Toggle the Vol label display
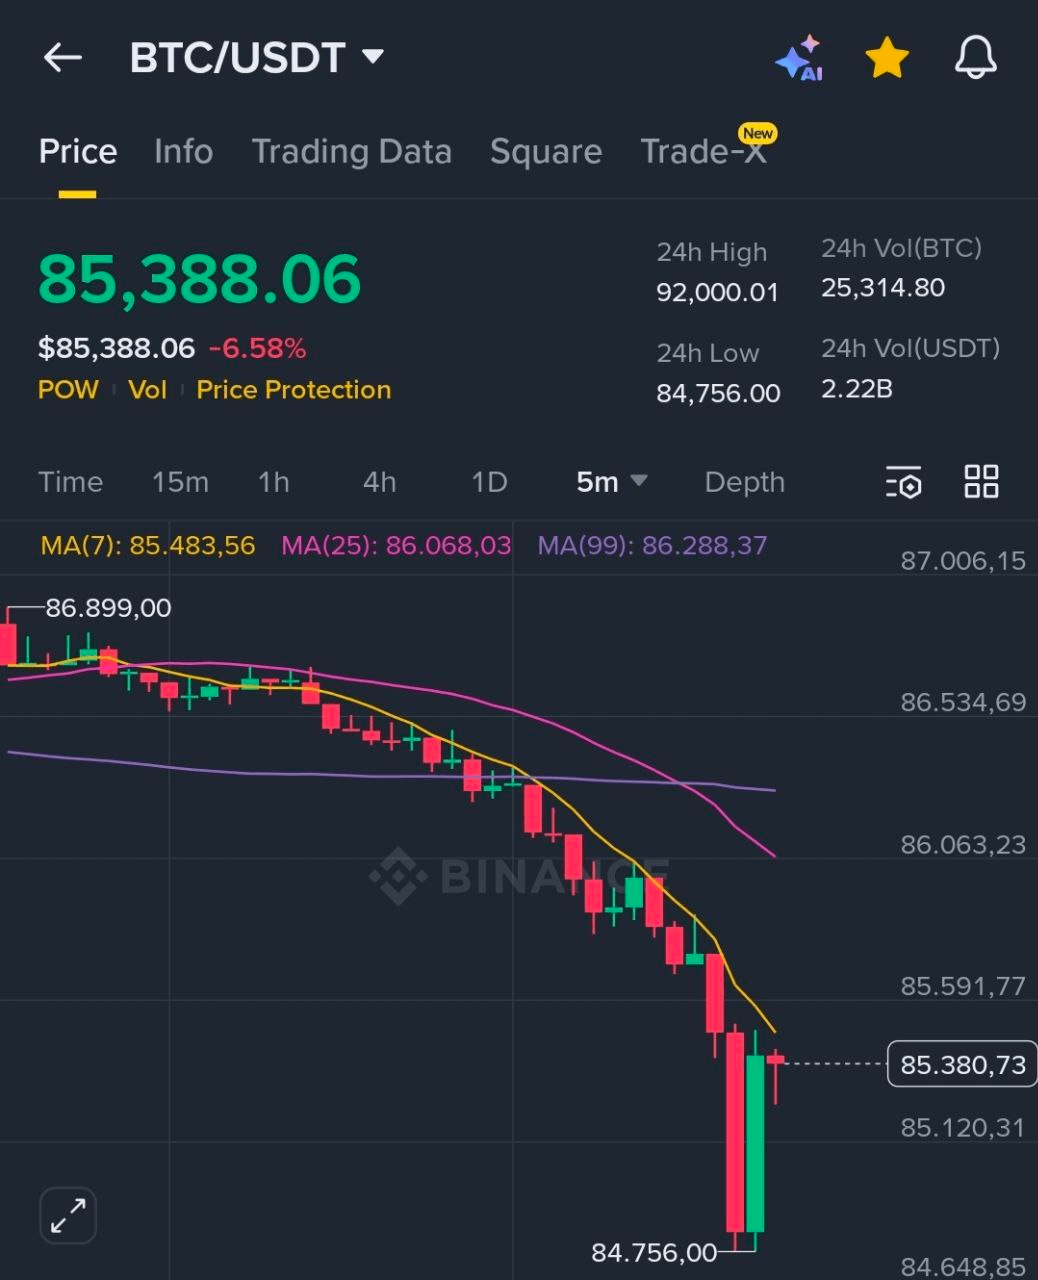 coord(148,390)
